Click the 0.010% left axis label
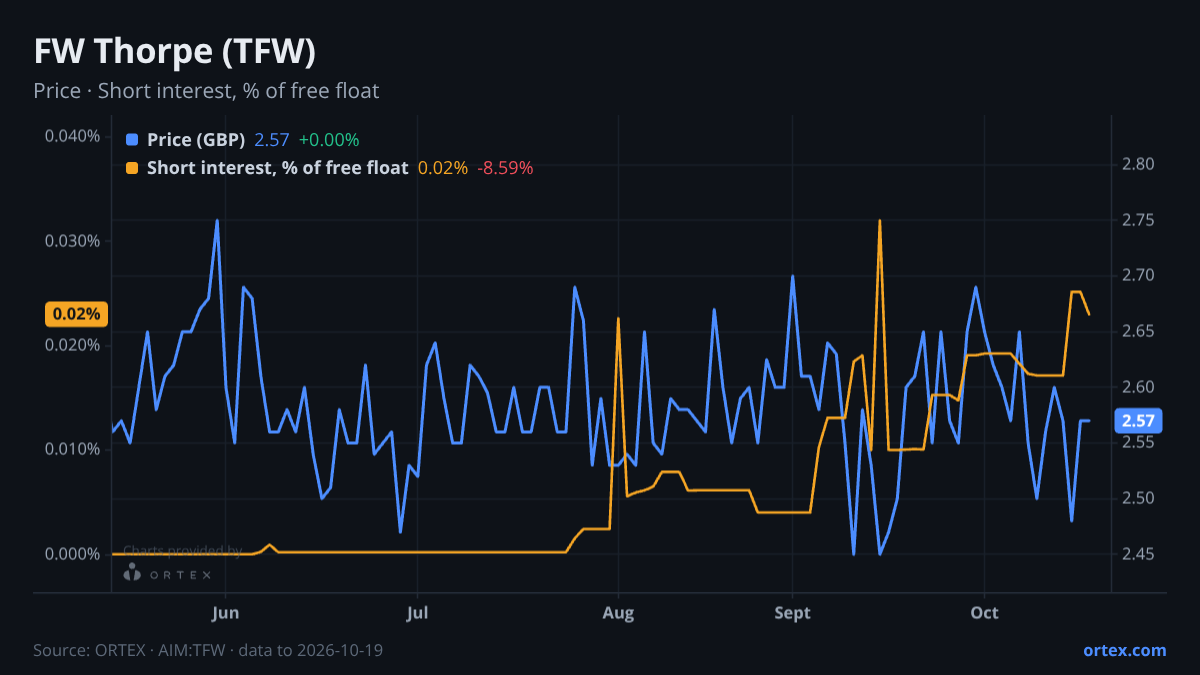1200x675 pixels. pos(72,449)
